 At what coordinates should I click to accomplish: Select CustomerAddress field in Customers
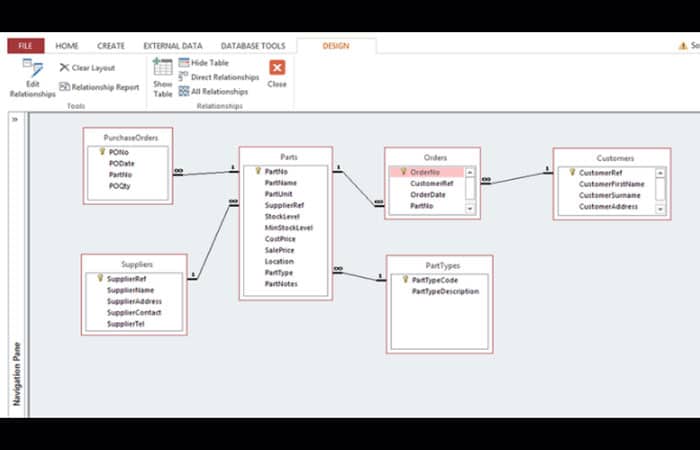coord(607,206)
